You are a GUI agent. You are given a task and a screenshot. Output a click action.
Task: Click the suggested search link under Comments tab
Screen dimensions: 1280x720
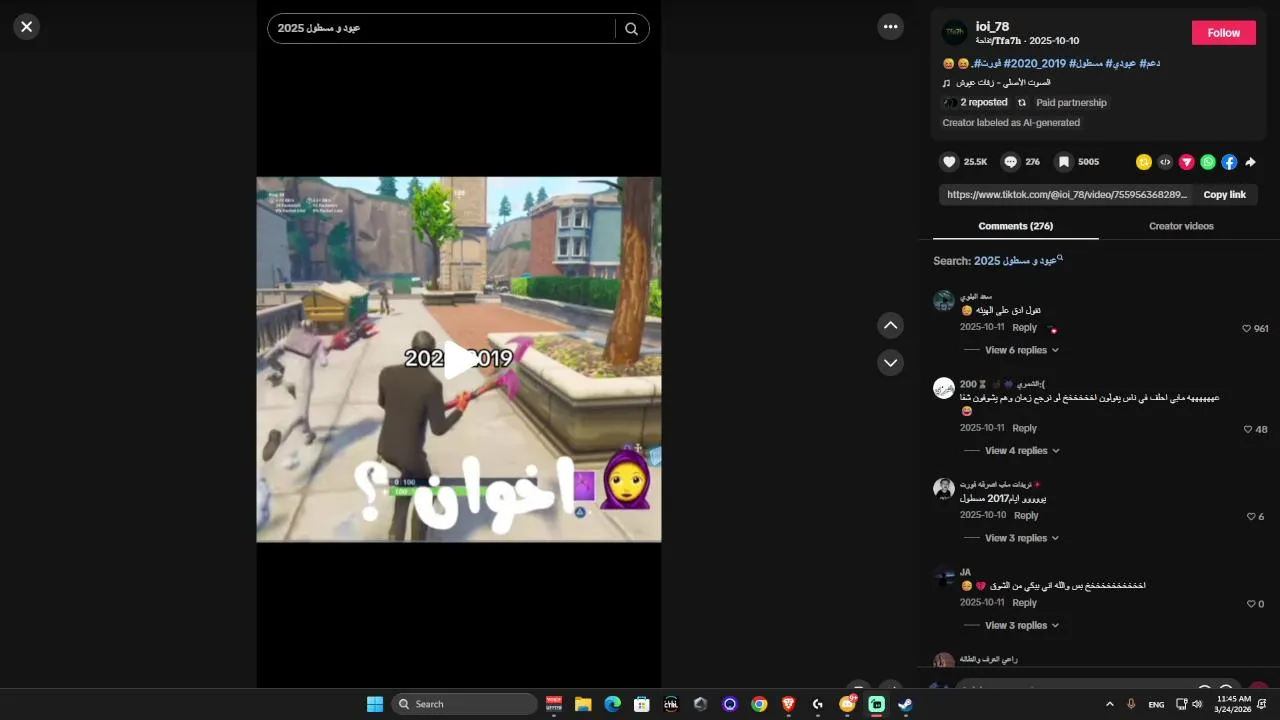coord(1019,261)
